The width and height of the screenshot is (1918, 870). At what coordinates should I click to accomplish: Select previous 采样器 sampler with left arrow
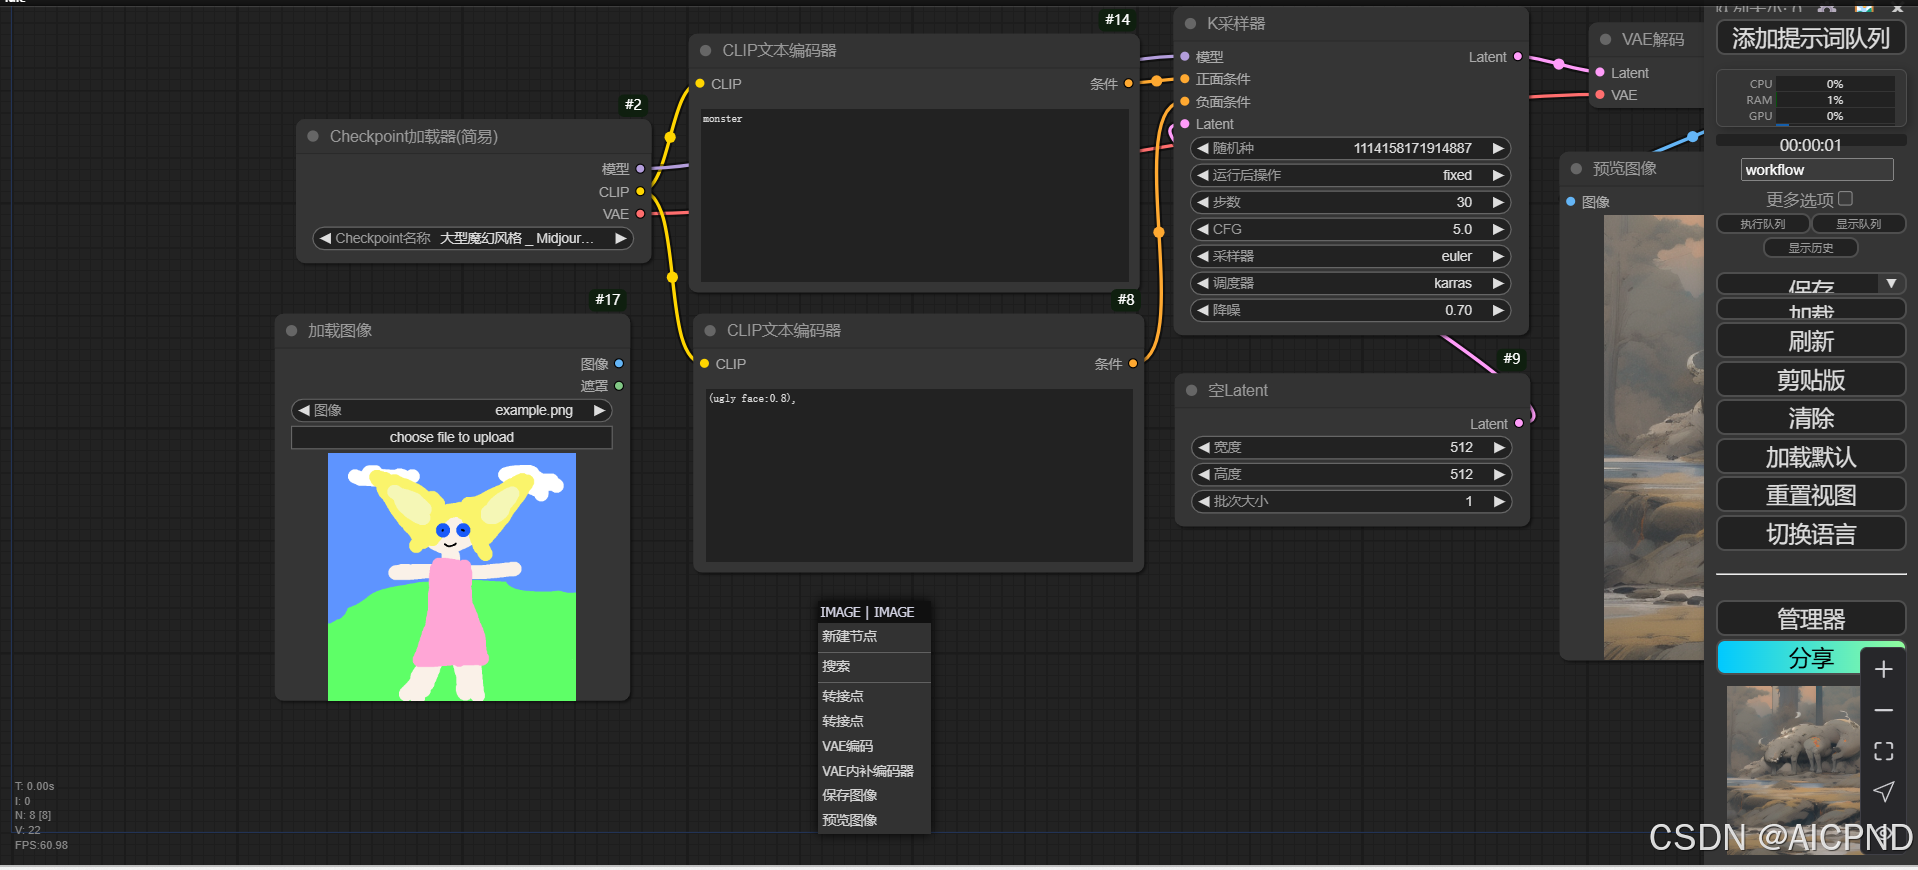(1203, 256)
